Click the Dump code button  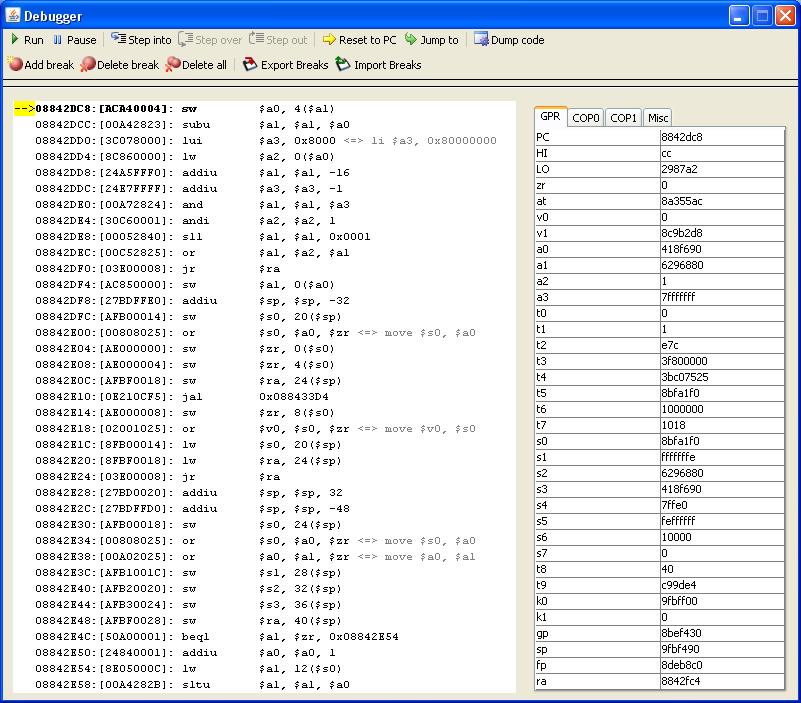[x=509, y=40]
